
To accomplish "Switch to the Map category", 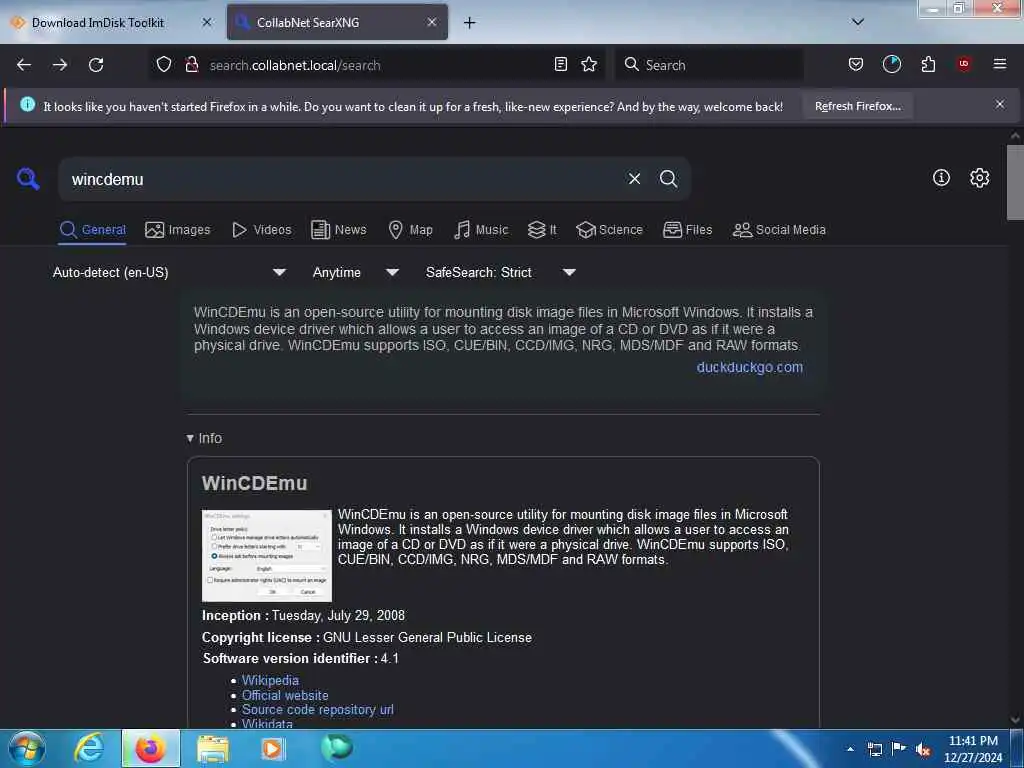I will 411,230.
